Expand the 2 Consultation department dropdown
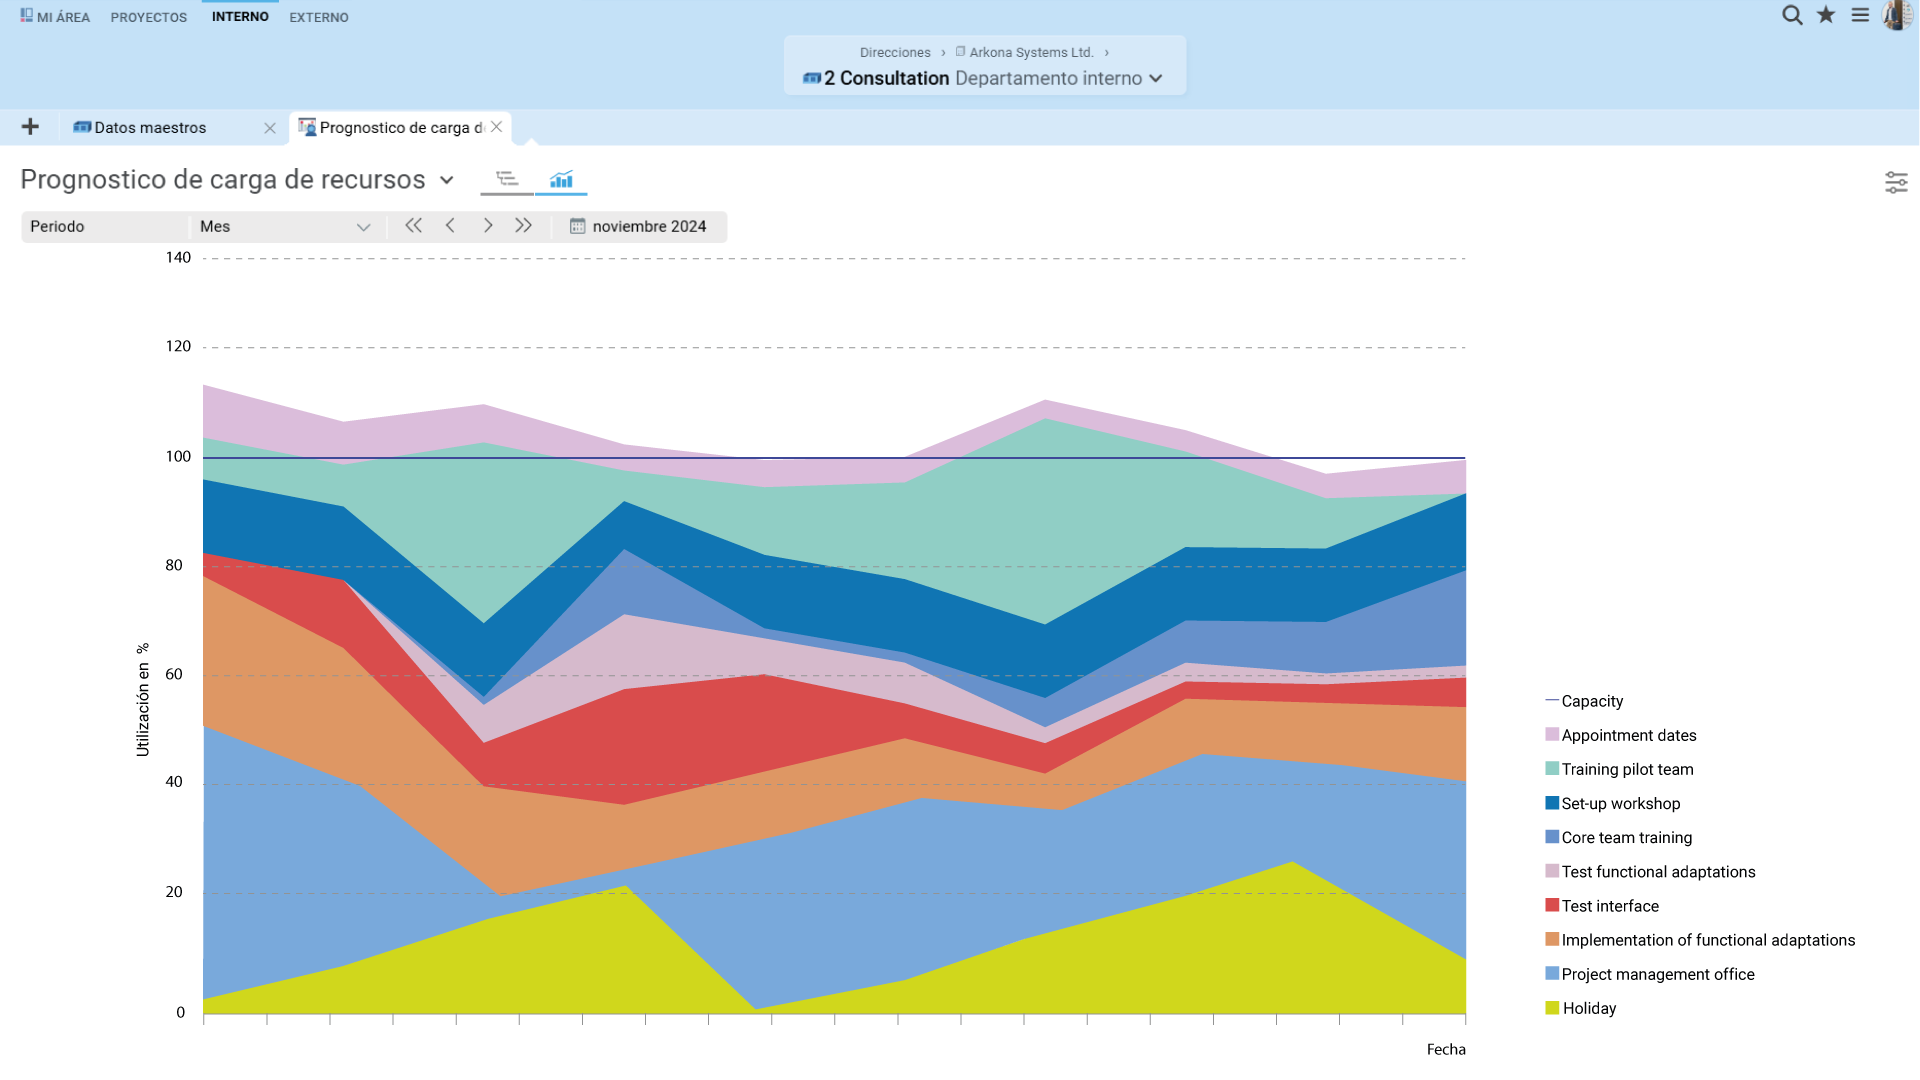Image resolution: width=1920 pixels, height=1080 pixels. click(1156, 78)
